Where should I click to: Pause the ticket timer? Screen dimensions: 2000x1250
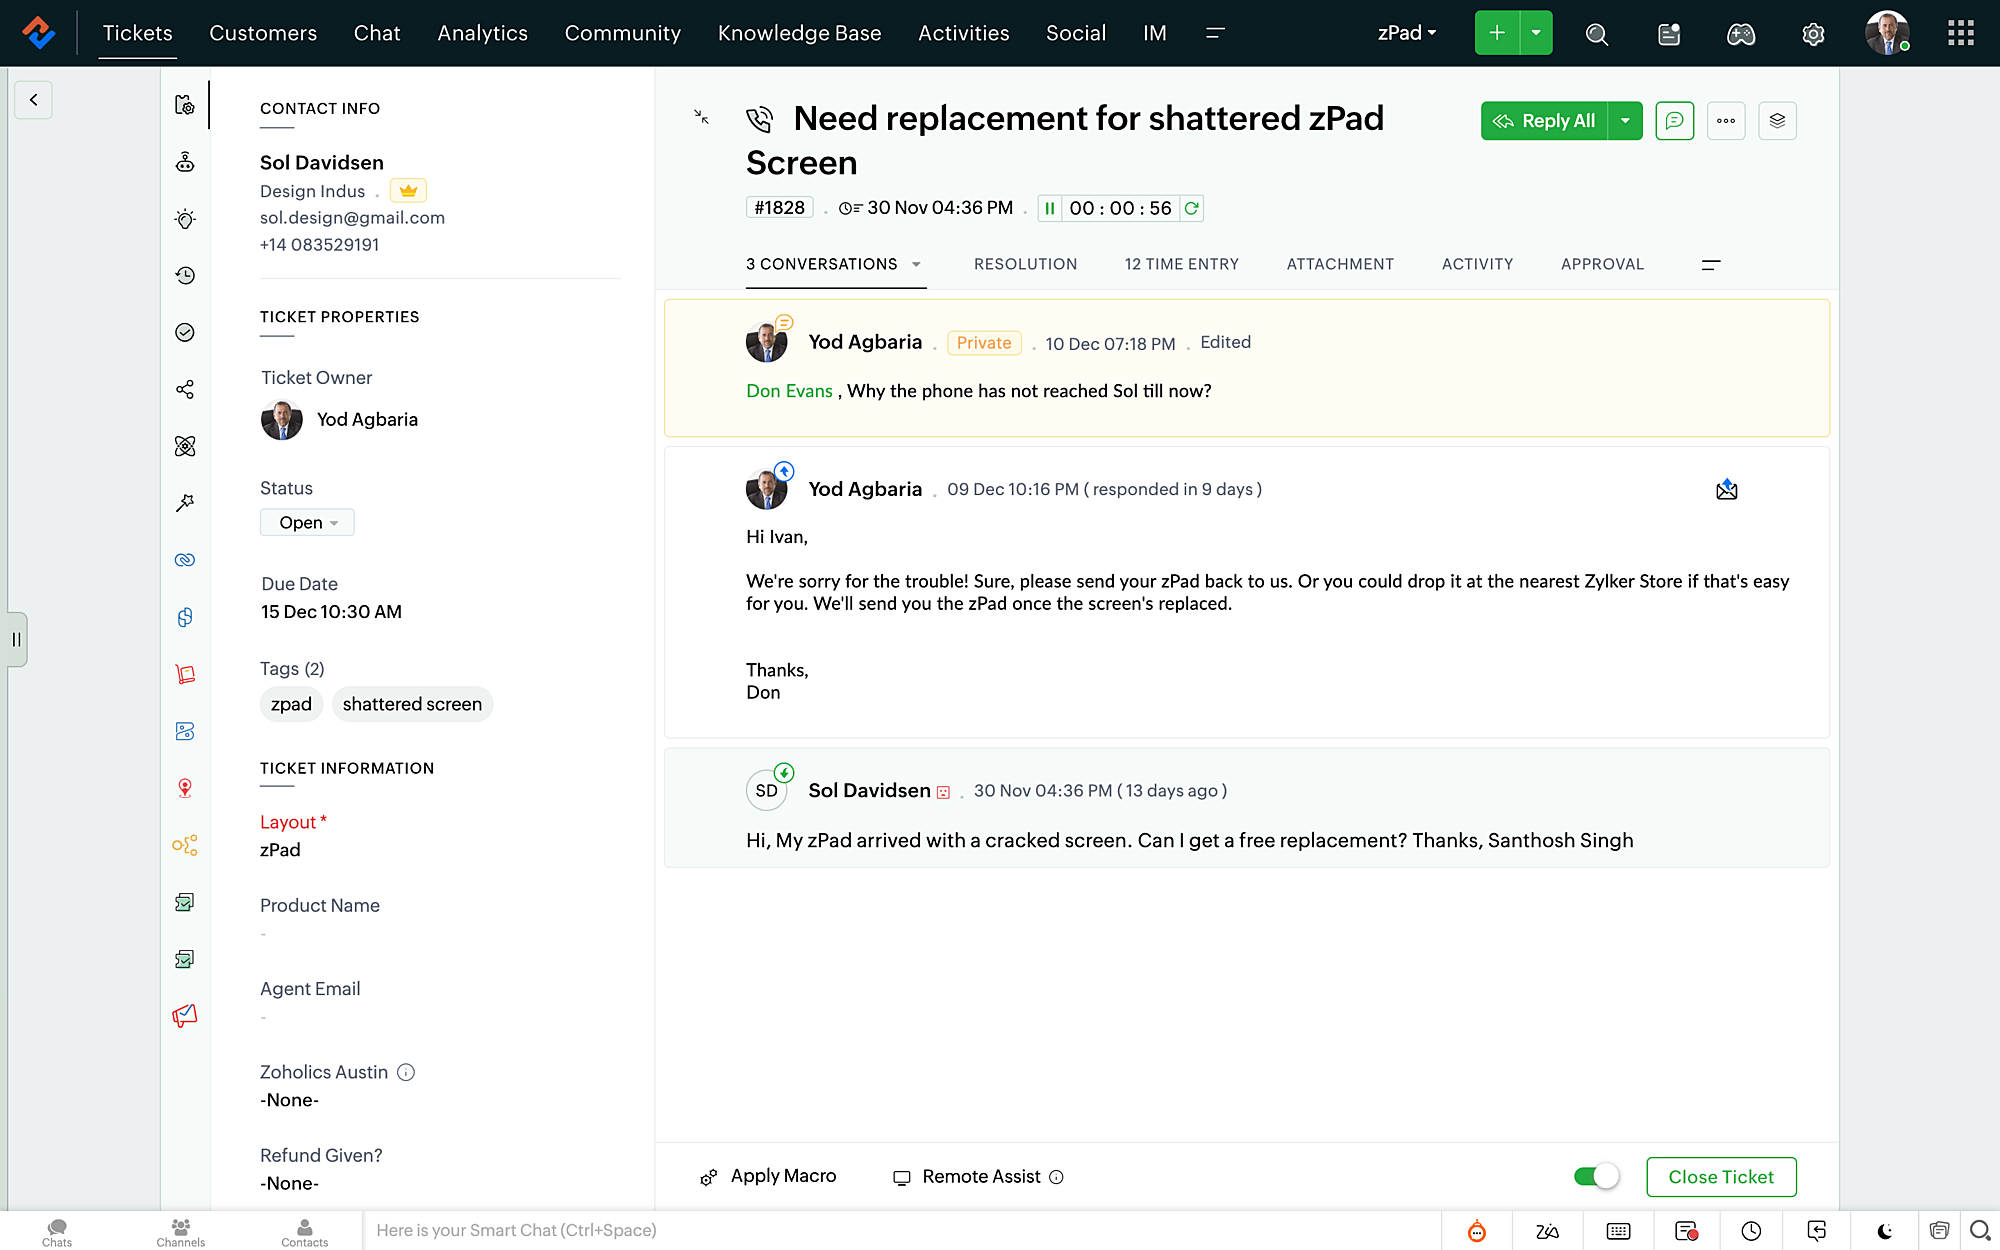pos(1050,208)
